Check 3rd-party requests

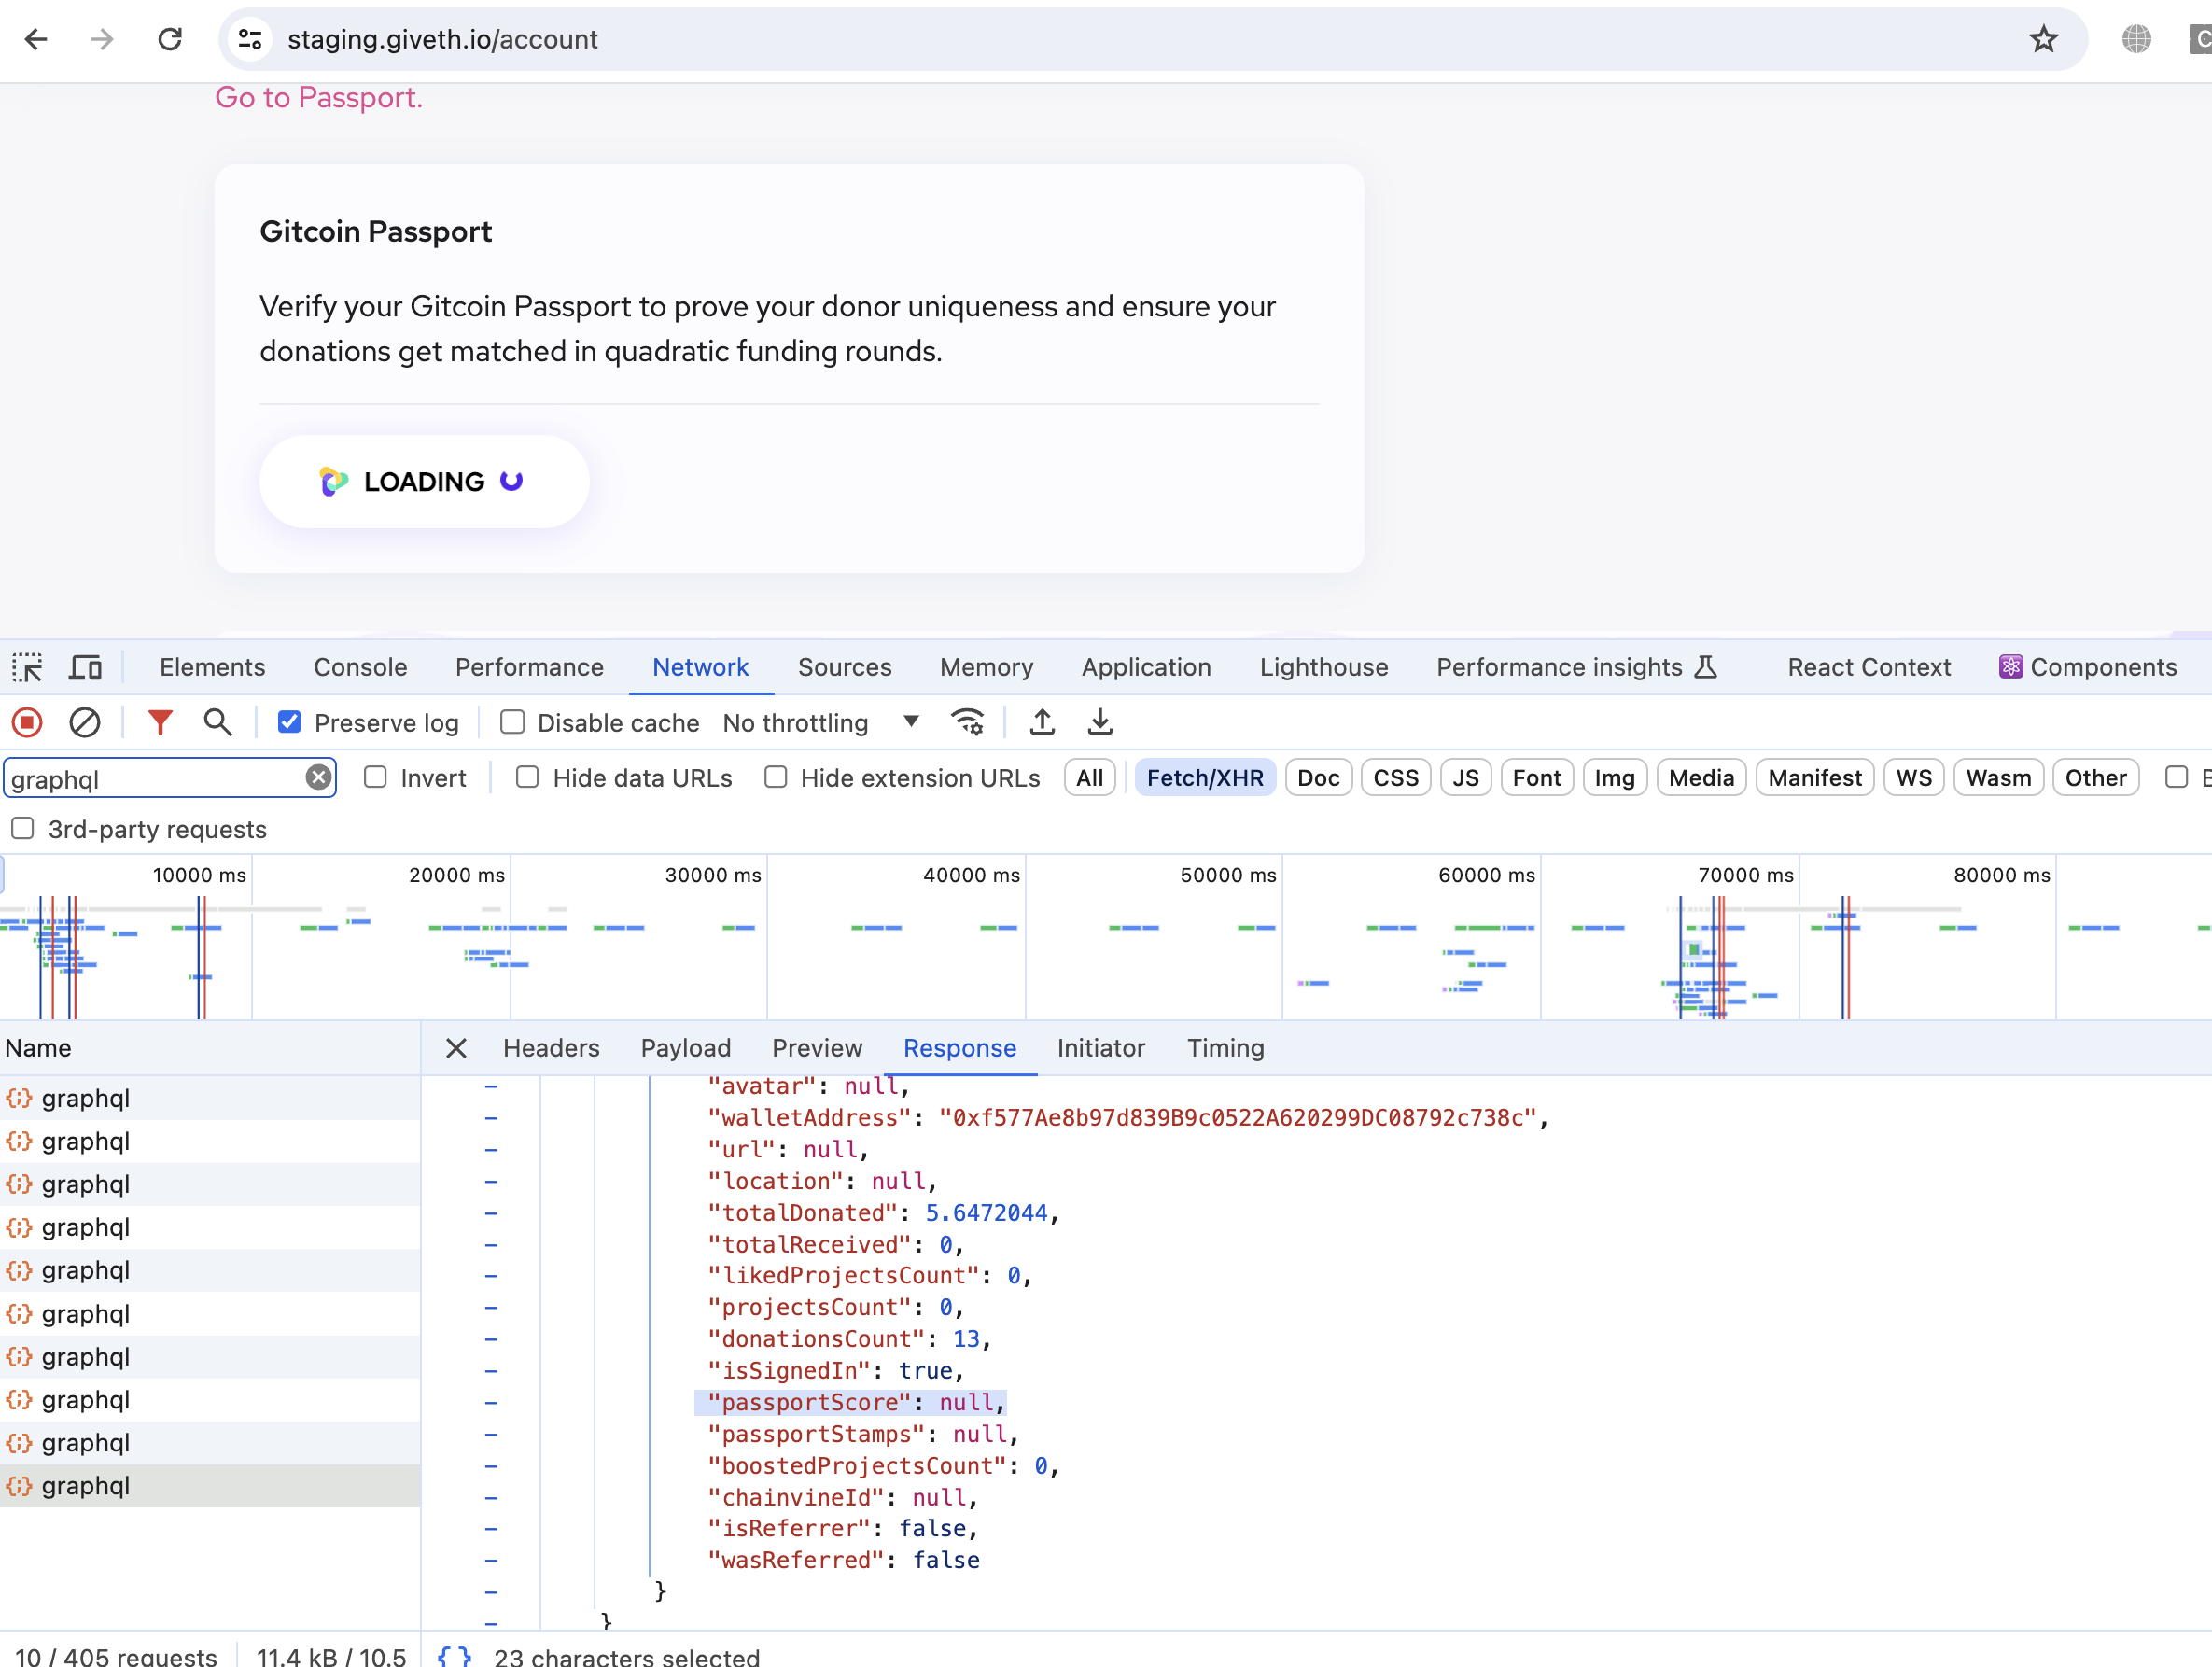(22, 828)
